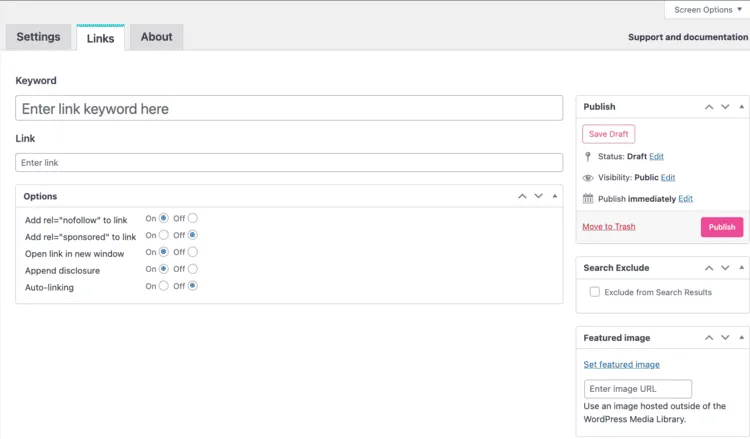The image size is (750, 439).
Task: Move the Featured image box up
Action: point(709,338)
